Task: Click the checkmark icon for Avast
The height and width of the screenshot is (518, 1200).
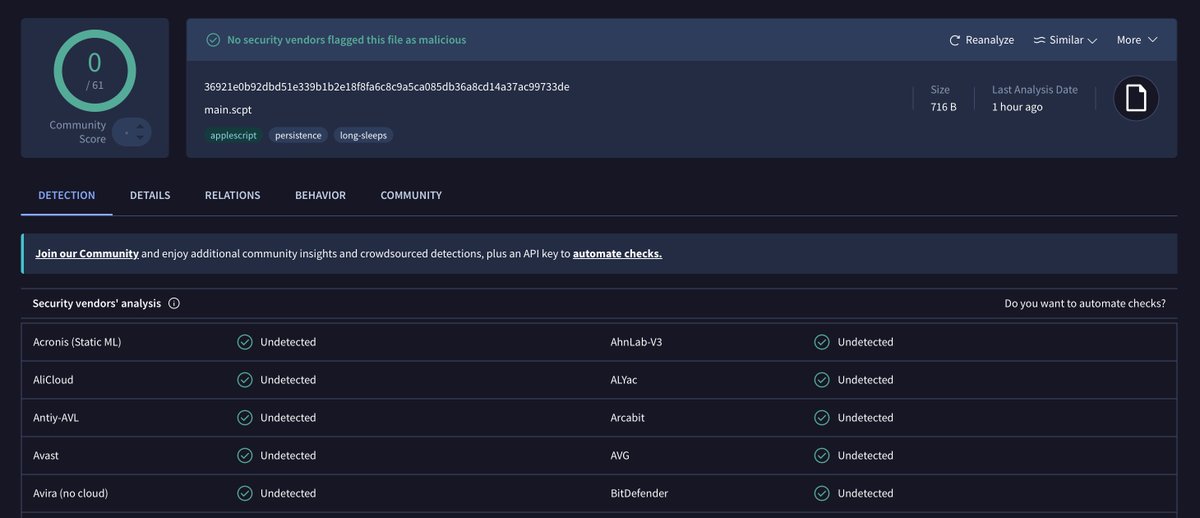Action: (x=245, y=456)
